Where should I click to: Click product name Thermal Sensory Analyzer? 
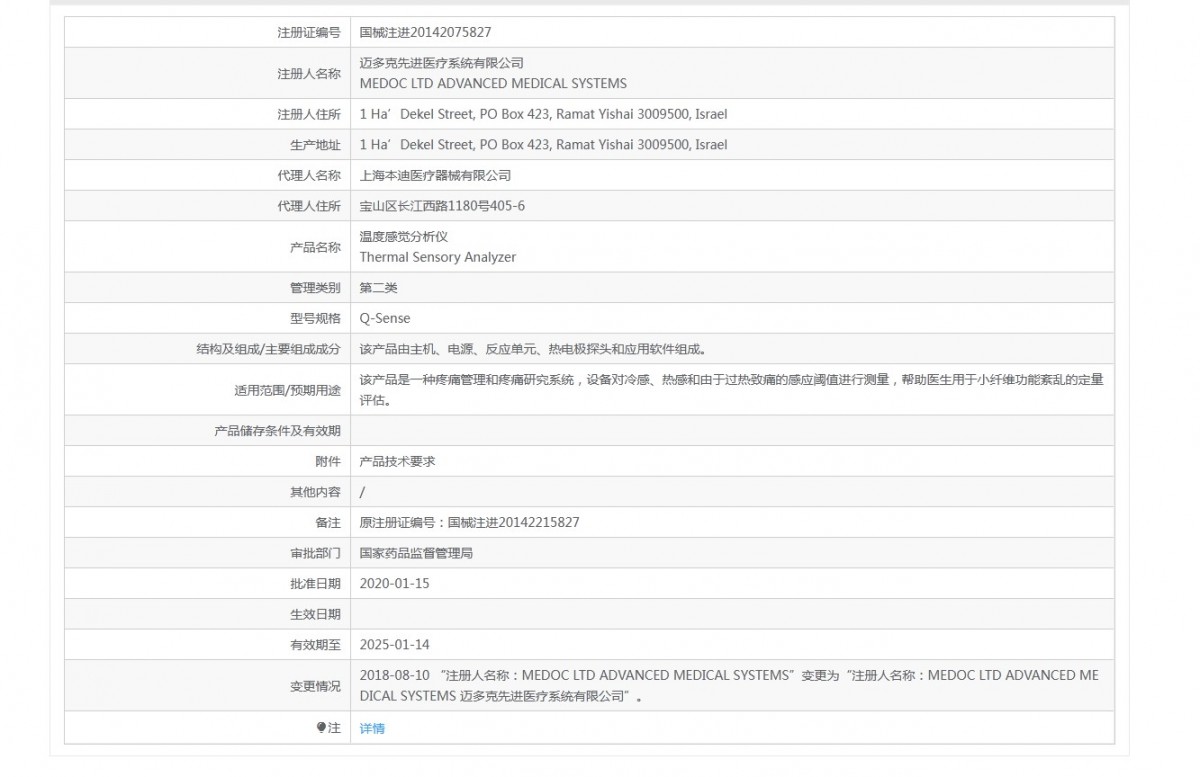tap(438, 257)
